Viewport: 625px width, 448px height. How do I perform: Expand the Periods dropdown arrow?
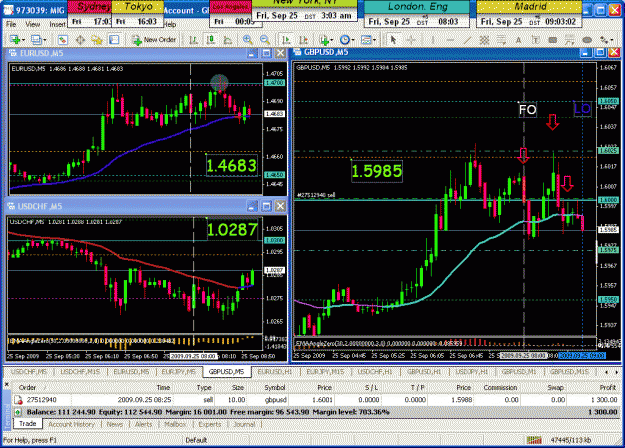click(x=353, y=40)
